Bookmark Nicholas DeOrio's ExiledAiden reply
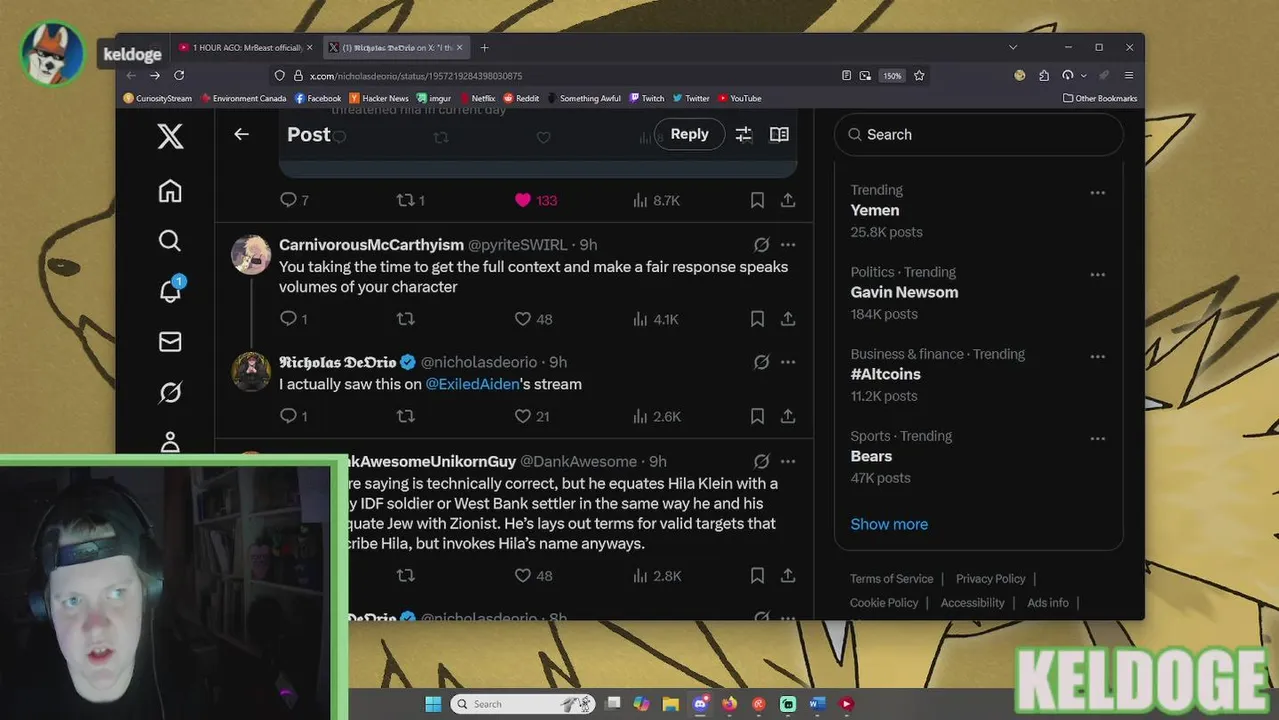Image resolution: width=1279 pixels, height=720 pixels. [757, 416]
